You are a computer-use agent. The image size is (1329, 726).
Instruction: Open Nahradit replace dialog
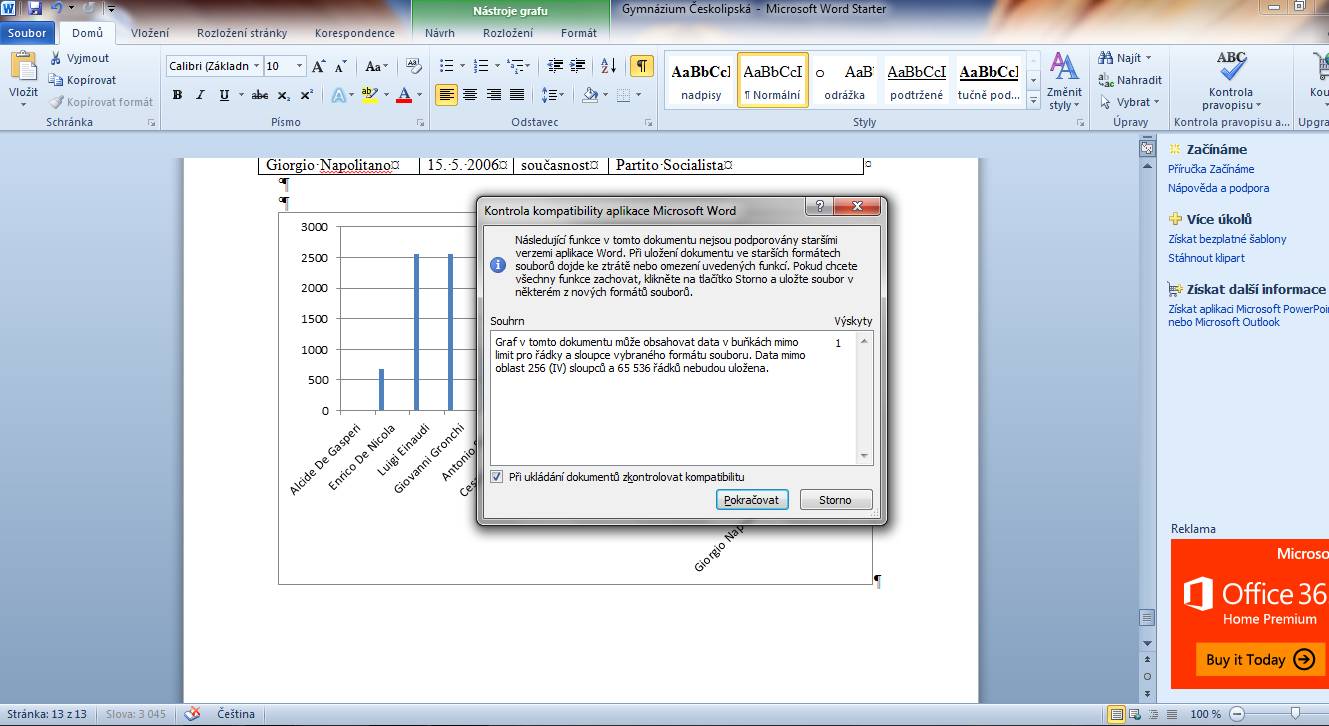[1130, 80]
